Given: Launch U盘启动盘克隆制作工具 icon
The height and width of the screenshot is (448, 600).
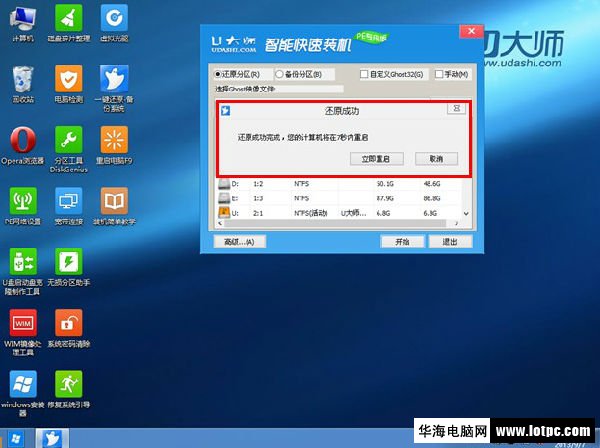Looking at the screenshot, I should click(x=23, y=272).
